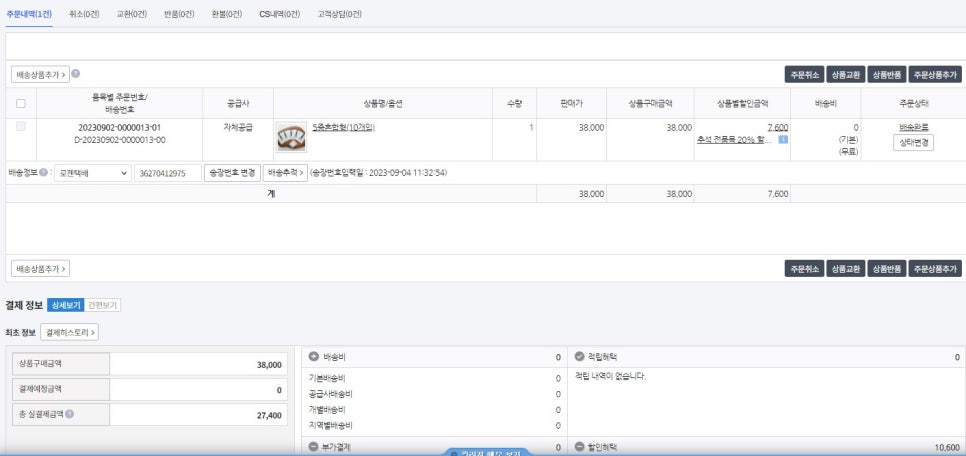Image resolution: width=966 pixels, height=456 pixels.
Task: Open the 로젠택배 courier dropdown
Action: tap(92, 173)
